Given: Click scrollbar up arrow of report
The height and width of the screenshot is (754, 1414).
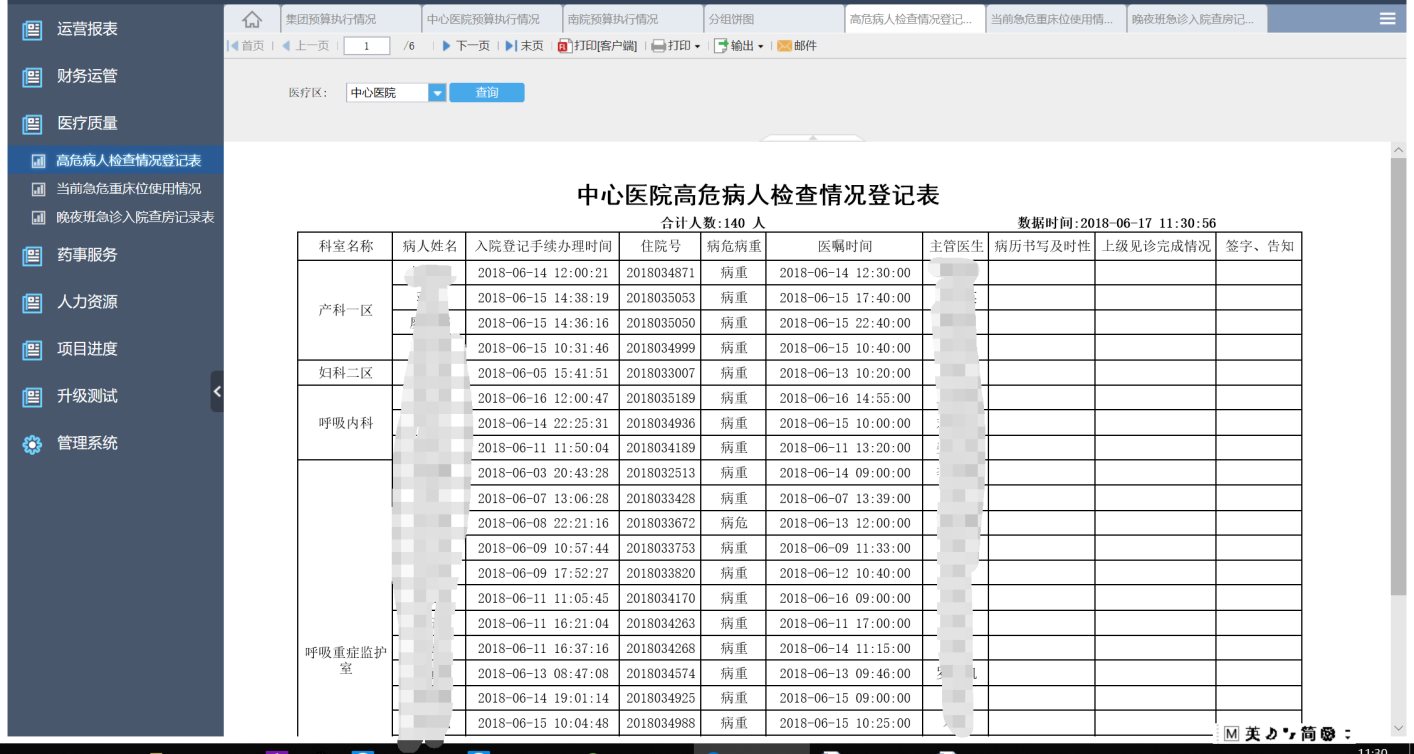Looking at the screenshot, I should [1398, 150].
